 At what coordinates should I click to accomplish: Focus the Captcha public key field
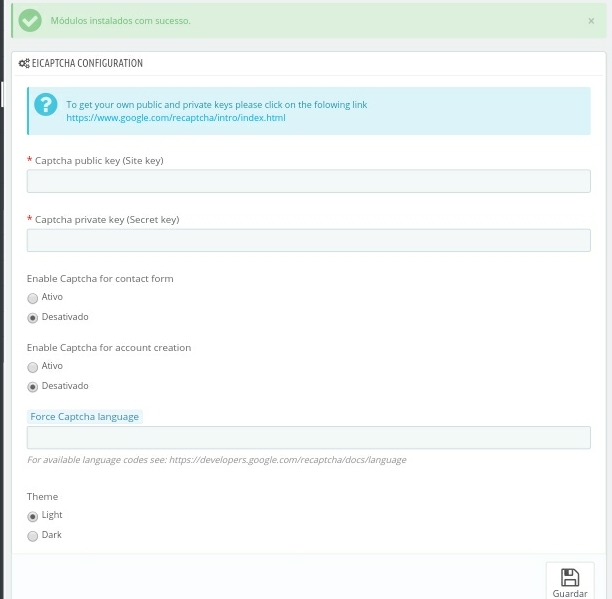pyautogui.click(x=308, y=181)
